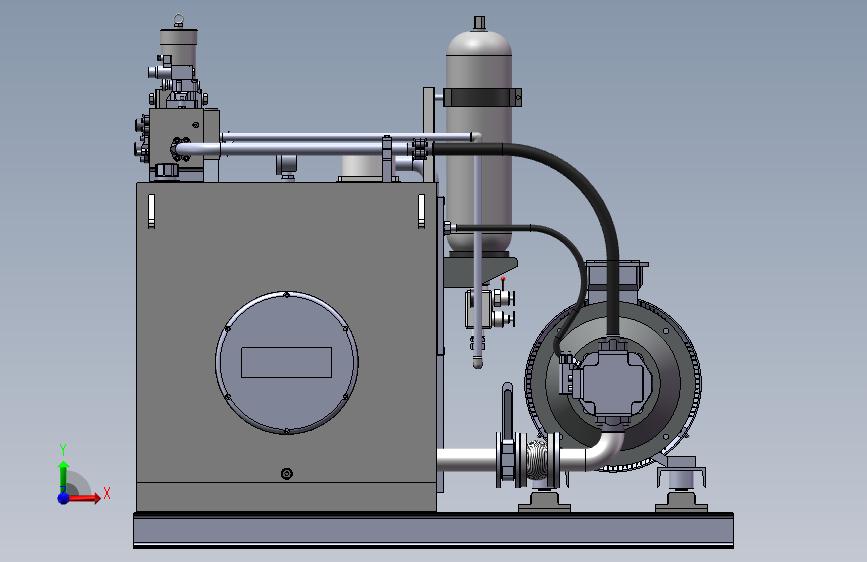The height and width of the screenshot is (562, 867).
Task: Select the round inspection cover on tank
Action: point(286,363)
